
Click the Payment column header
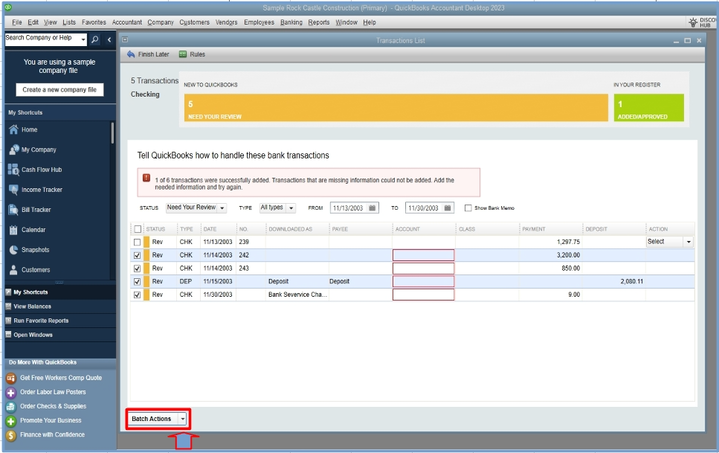click(550, 229)
